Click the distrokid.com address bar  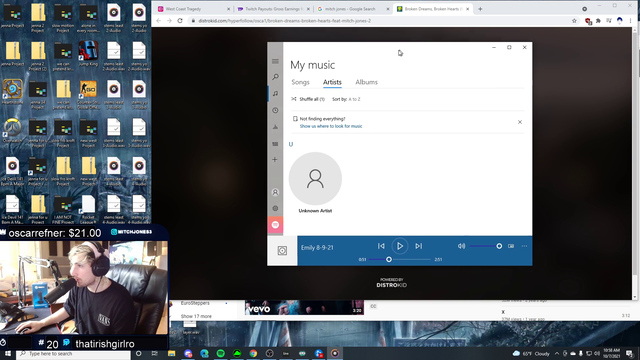coord(380,20)
